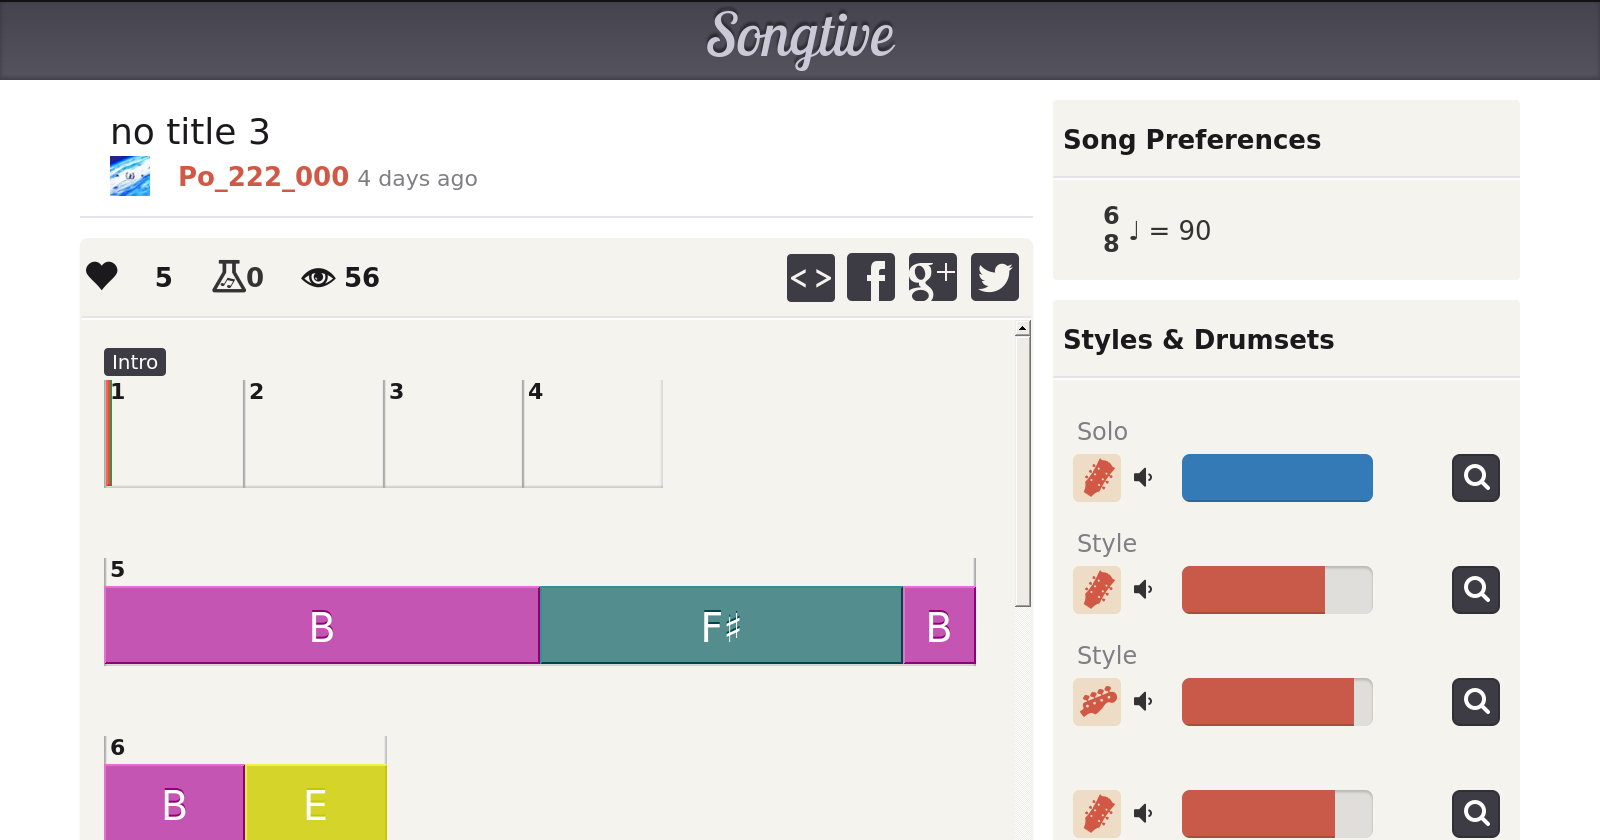The width and height of the screenshot is (1600, 840).
Task: Click the Intro section label
Action: pyautogui.click(x=135, y=362)
